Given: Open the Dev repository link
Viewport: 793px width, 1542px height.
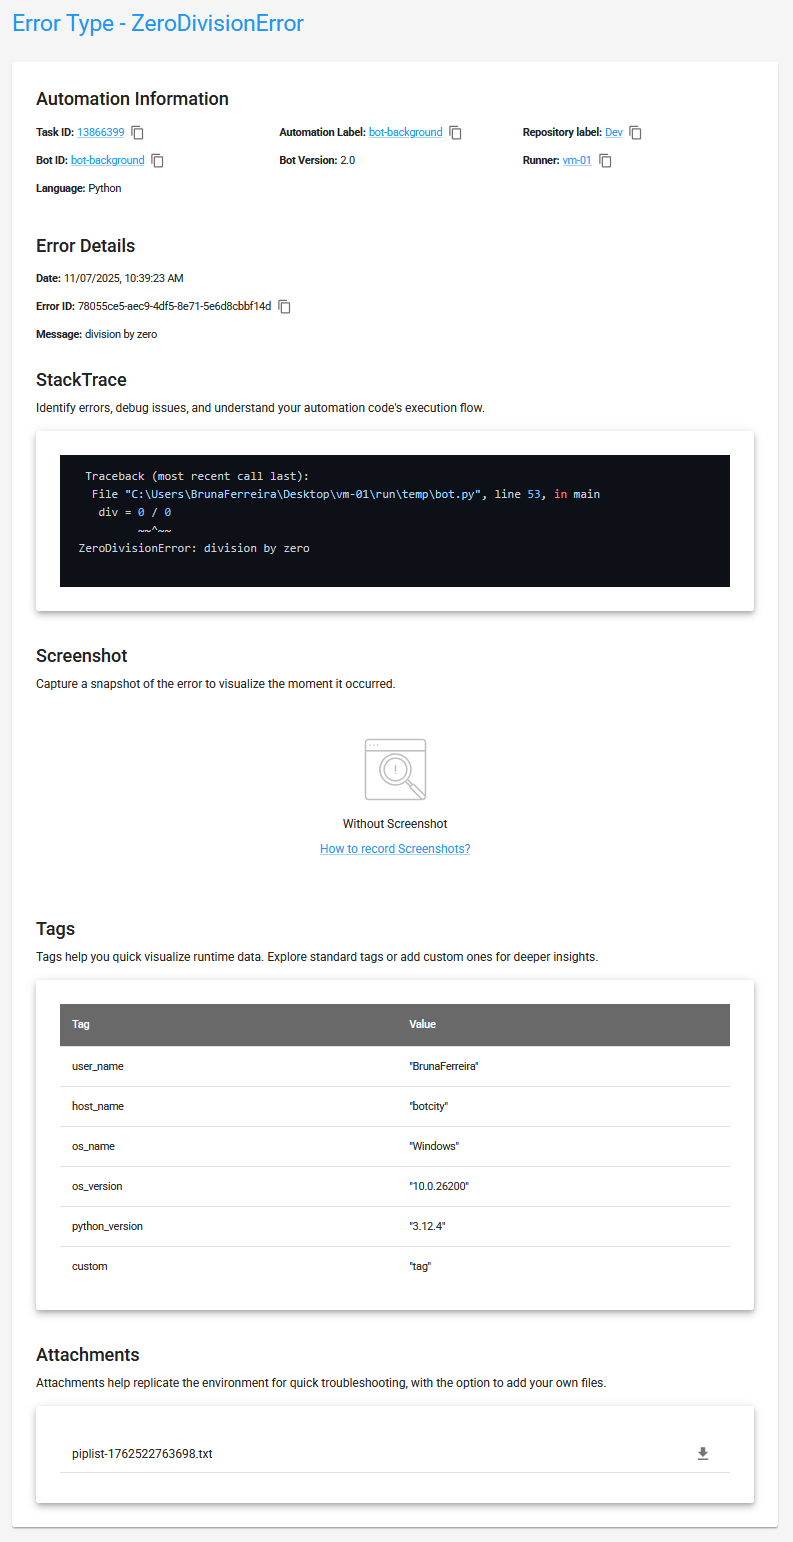Looking at the screenshot, I should tap(613, 133).
